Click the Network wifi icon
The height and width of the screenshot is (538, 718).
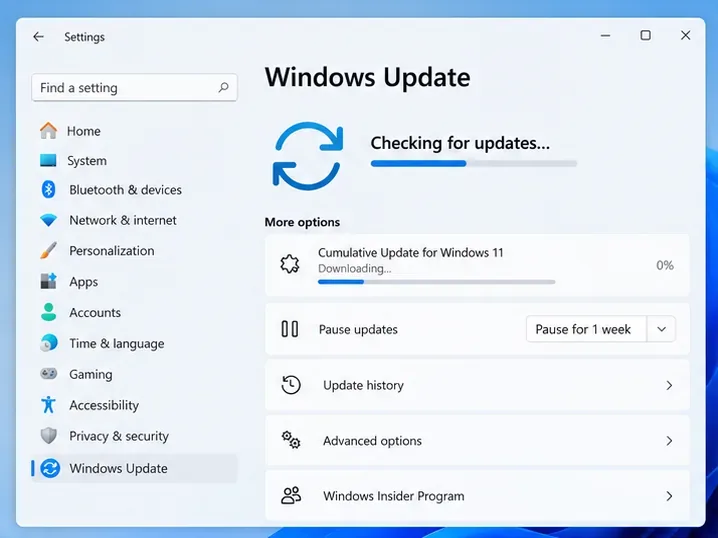(49, 220)
